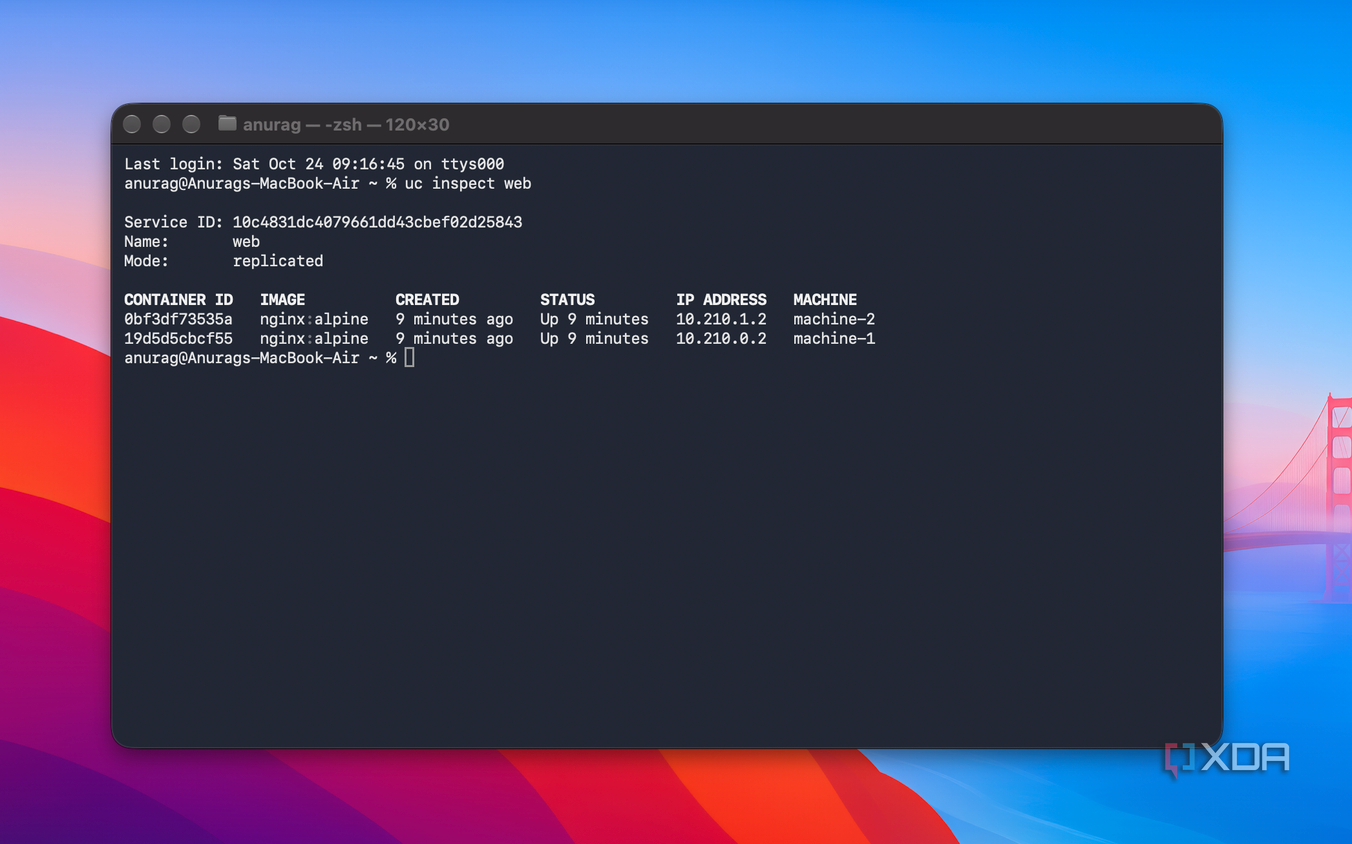Click container ID 19d5d5cbcf55

[x=178, y=339]
